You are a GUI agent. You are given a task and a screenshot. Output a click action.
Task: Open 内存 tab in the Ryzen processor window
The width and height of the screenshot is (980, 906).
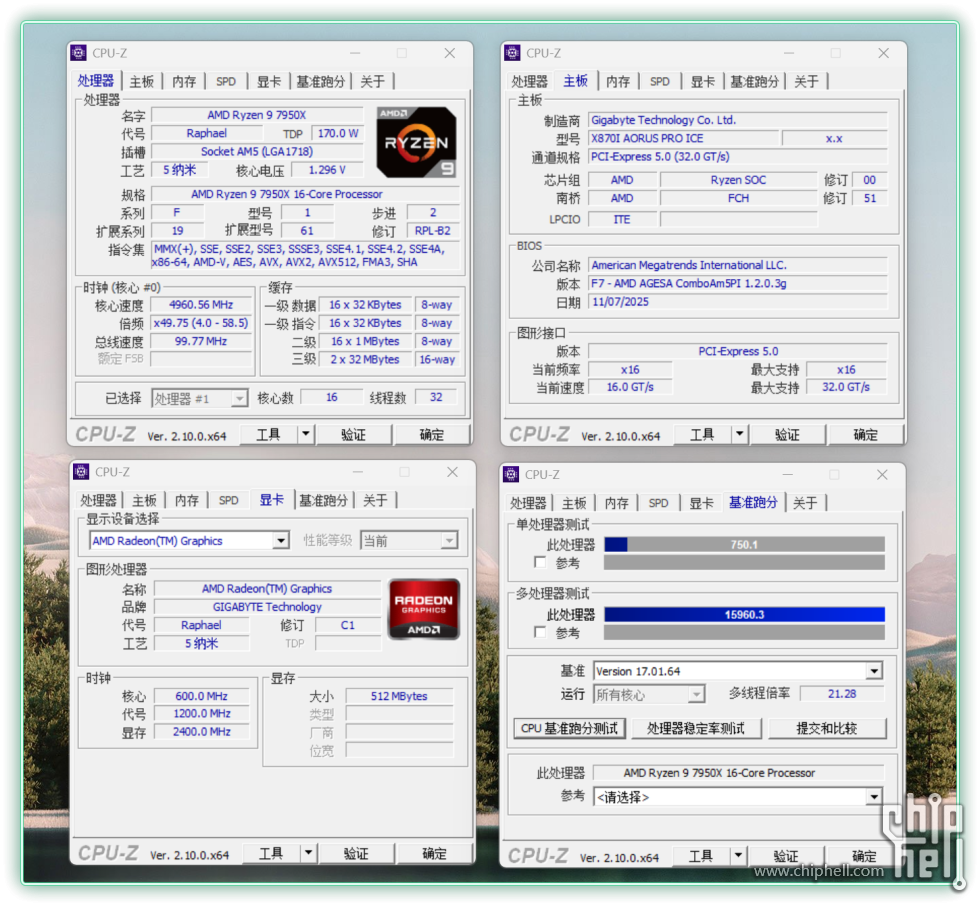pos(184,81)
